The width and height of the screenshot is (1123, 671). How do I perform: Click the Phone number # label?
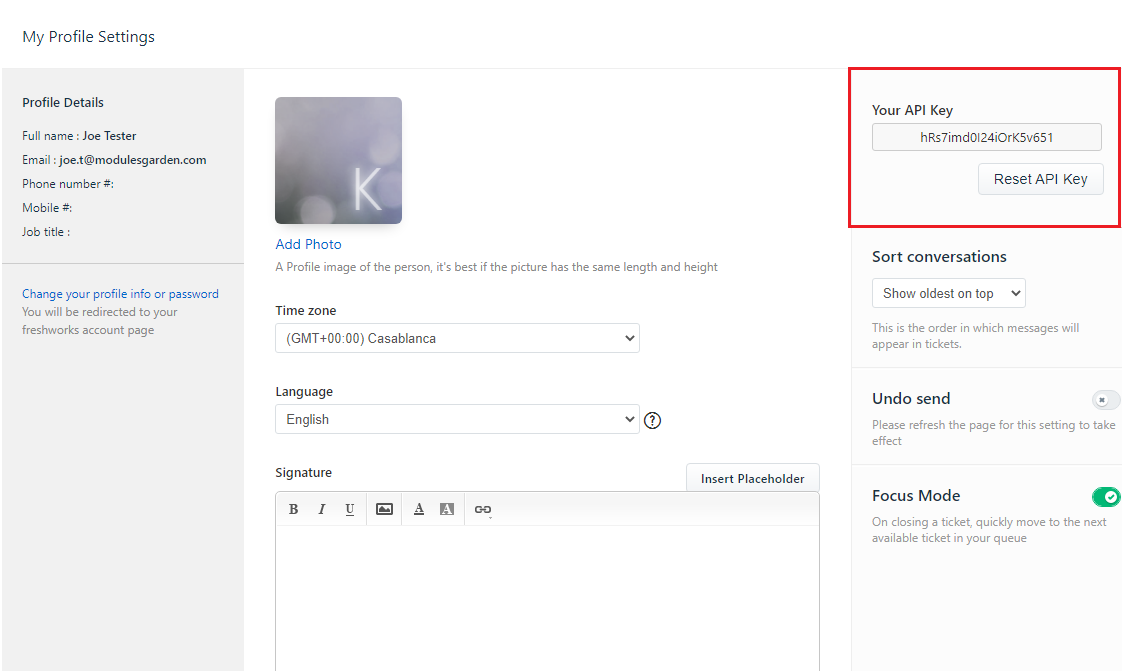click(68, 183)
